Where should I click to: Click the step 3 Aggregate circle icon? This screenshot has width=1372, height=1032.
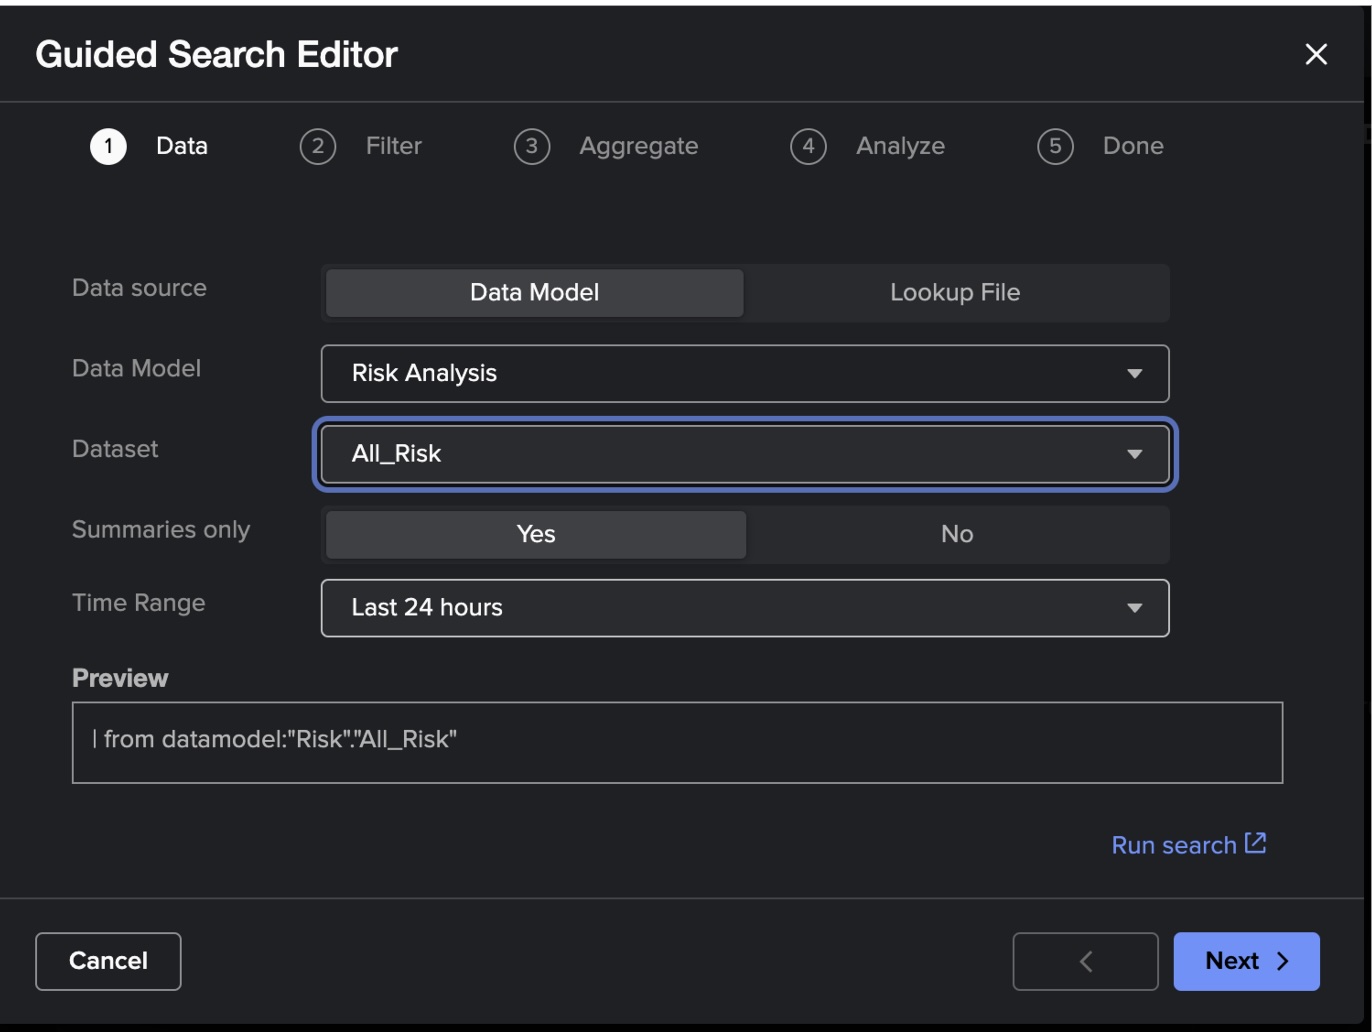coord(532,147)
